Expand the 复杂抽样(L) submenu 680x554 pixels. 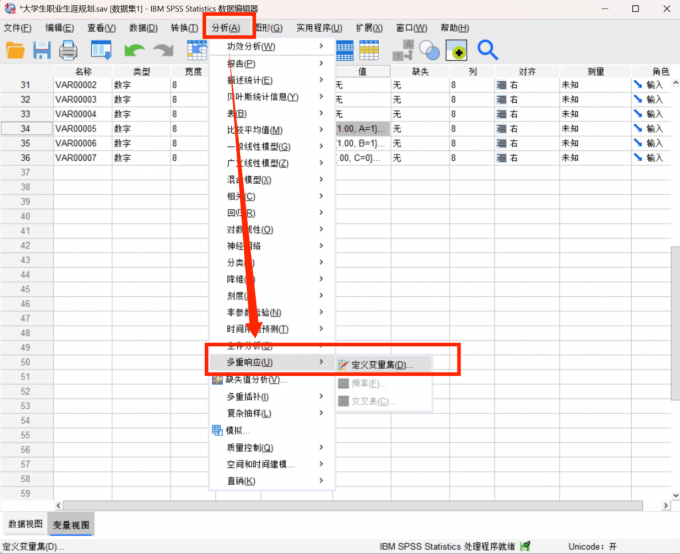(272, 413)
